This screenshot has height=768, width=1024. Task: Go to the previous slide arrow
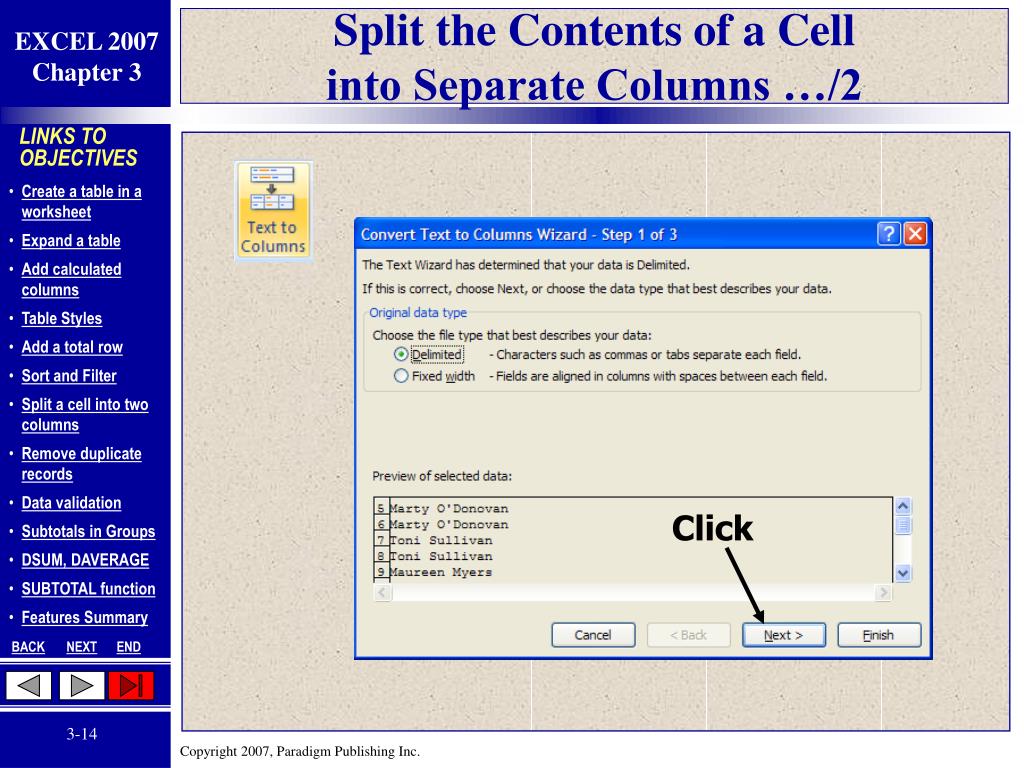29,686
